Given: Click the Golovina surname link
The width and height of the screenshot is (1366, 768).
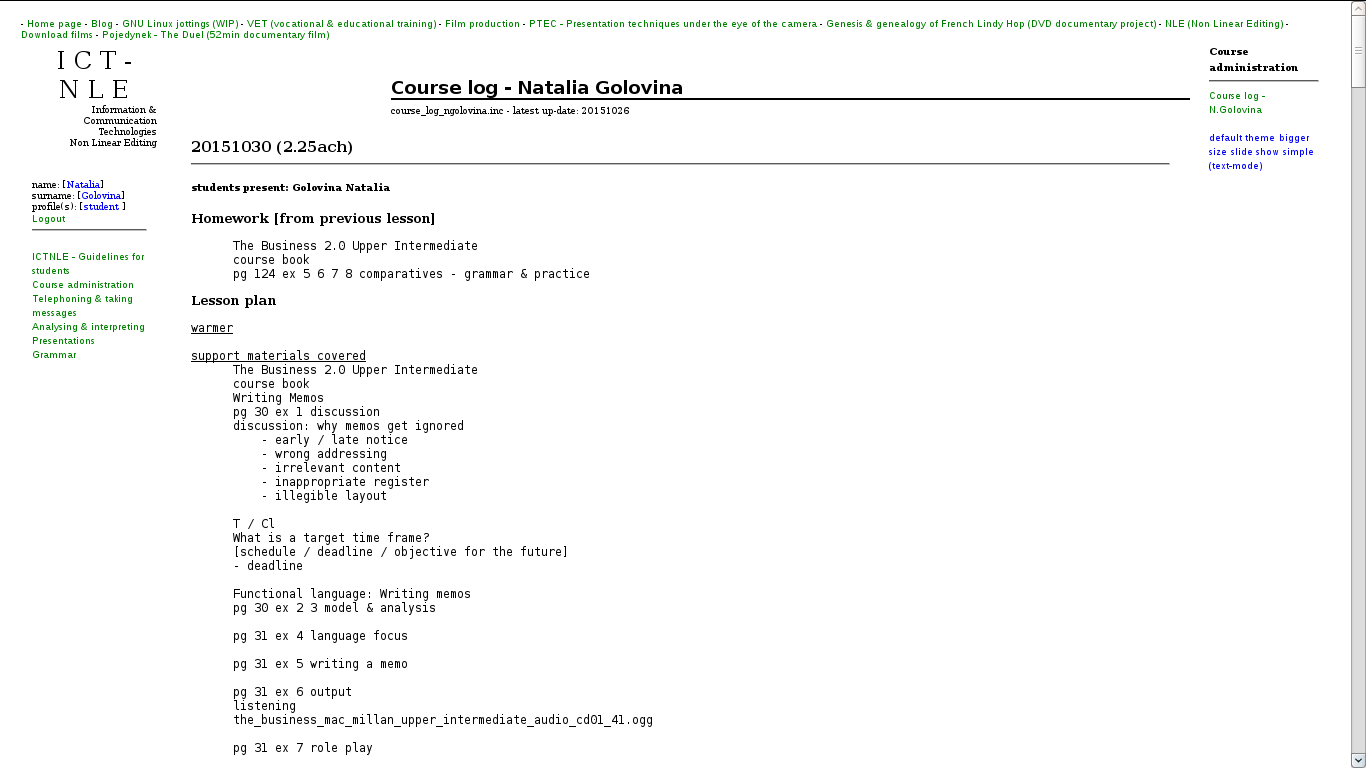Looking at the screenshot, I should coord(101,196).
